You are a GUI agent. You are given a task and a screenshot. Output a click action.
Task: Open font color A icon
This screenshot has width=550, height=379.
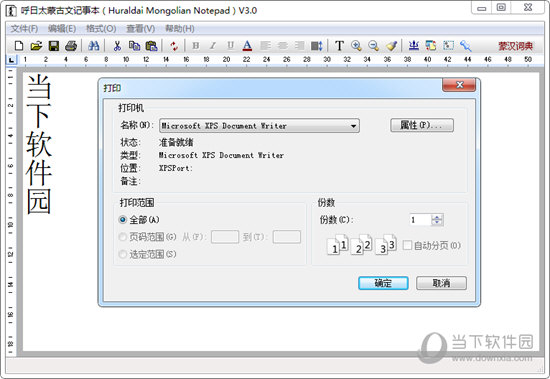coord(247,46)
